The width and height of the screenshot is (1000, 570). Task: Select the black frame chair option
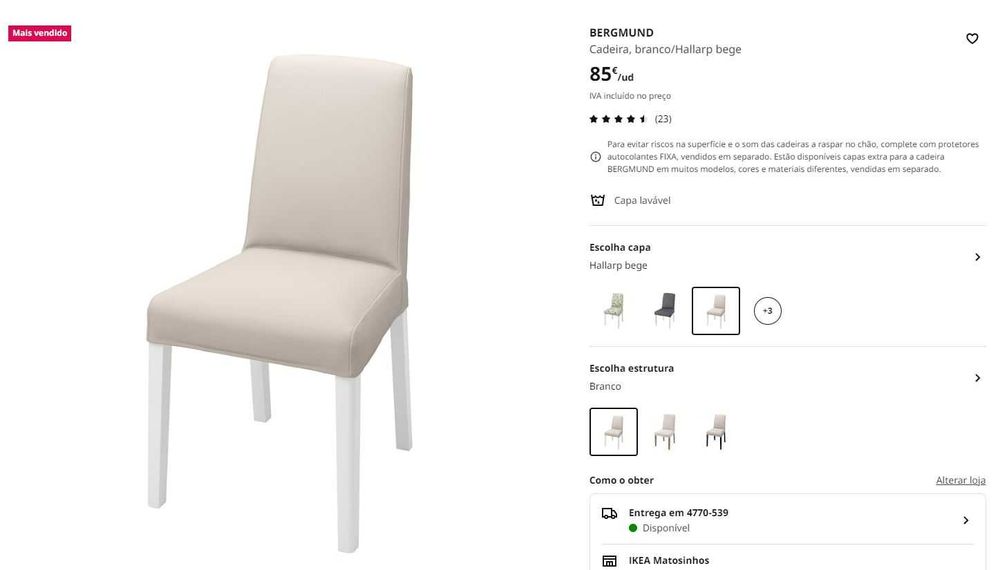point(716,432)
